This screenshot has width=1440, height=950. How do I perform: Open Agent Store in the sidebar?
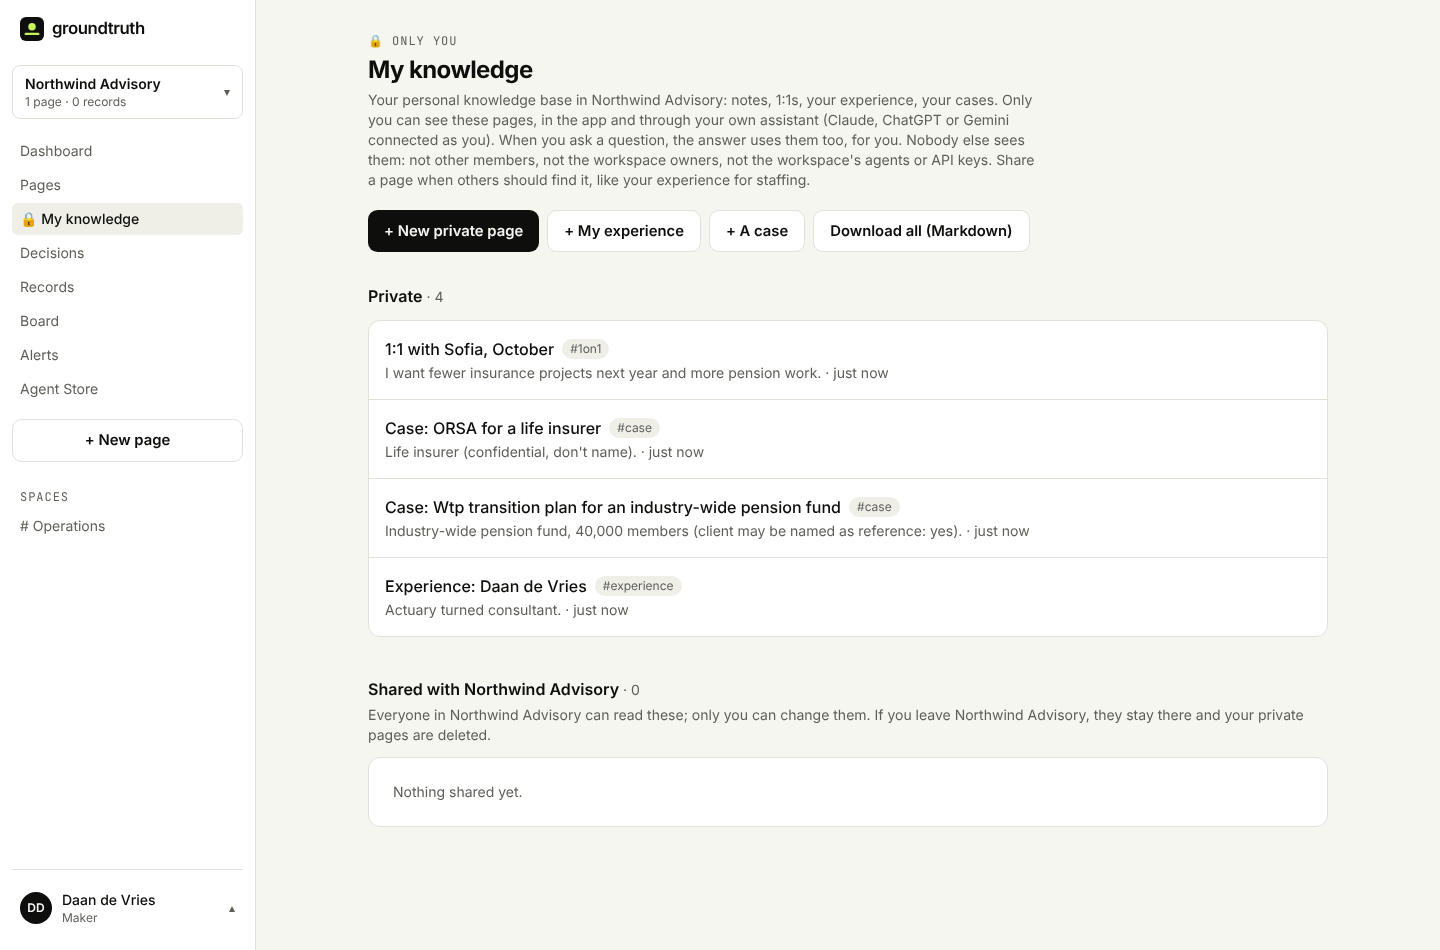[127, 389]
